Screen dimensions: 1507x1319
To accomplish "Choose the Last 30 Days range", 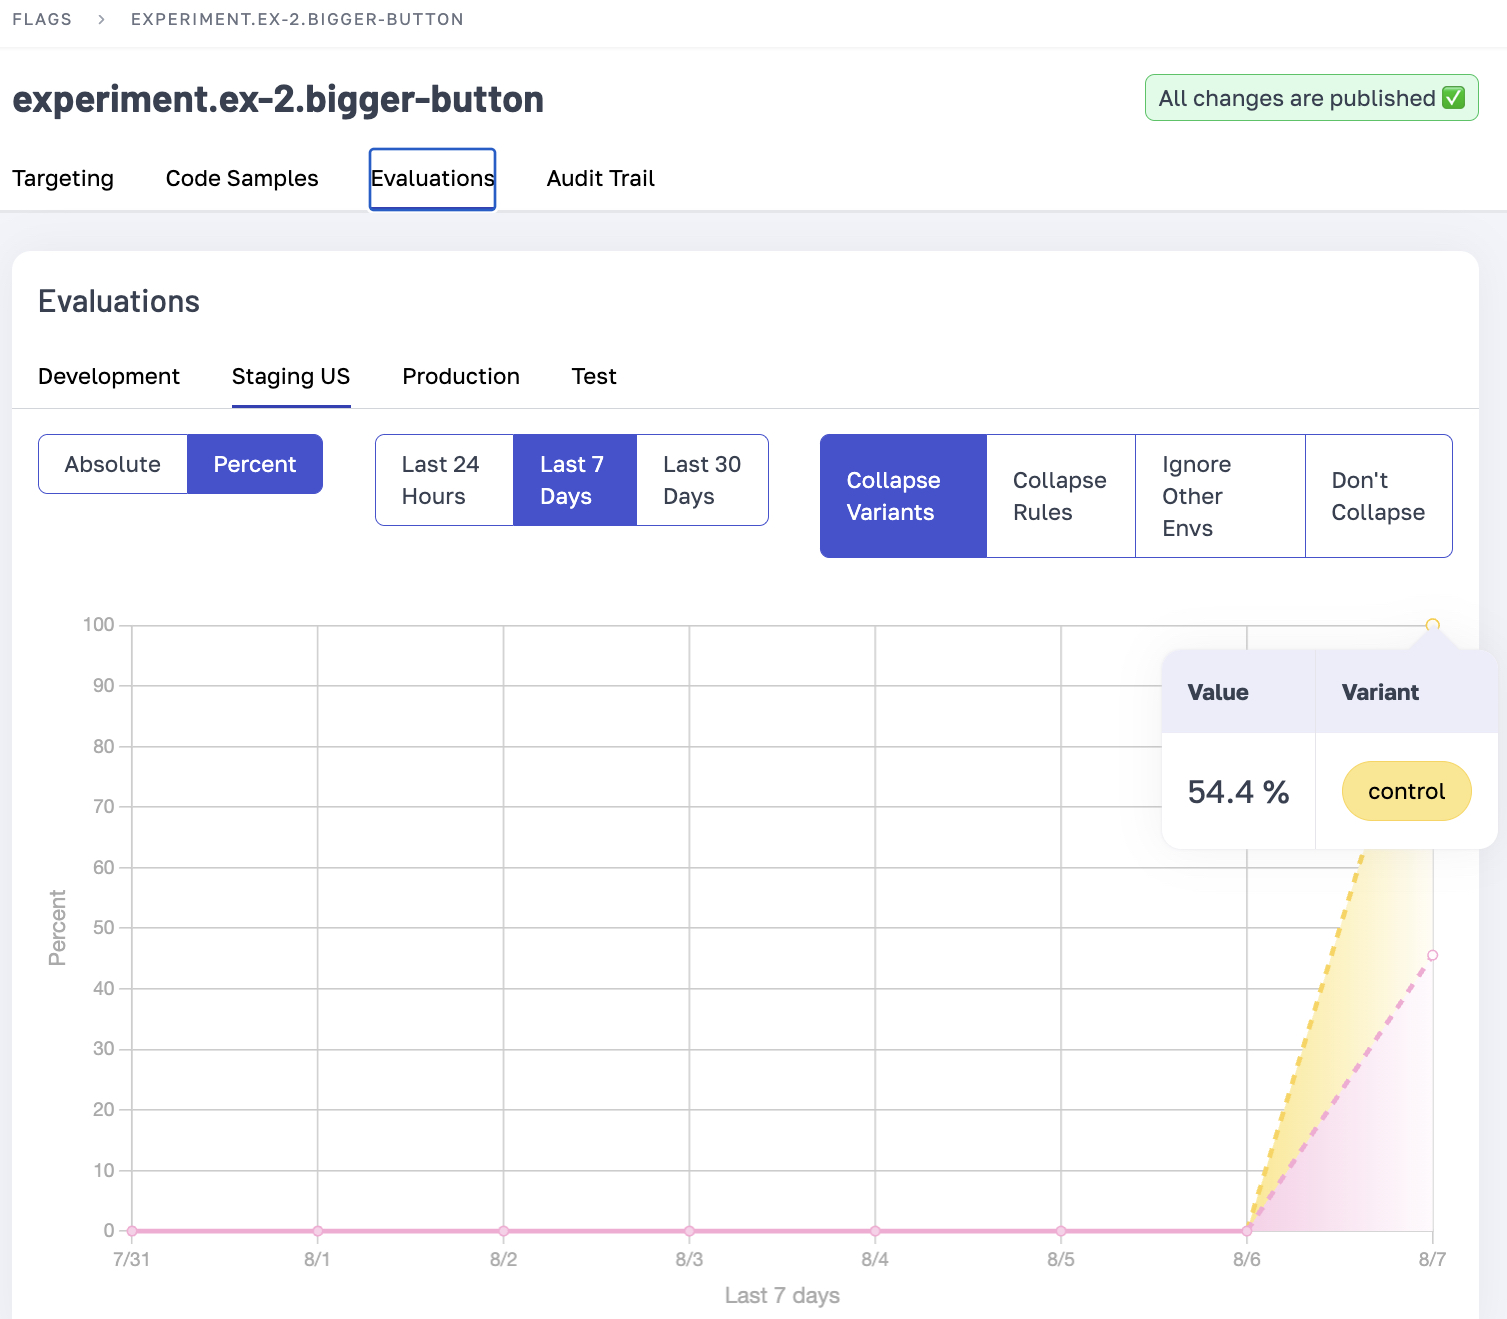I will (x=702, y=480).
